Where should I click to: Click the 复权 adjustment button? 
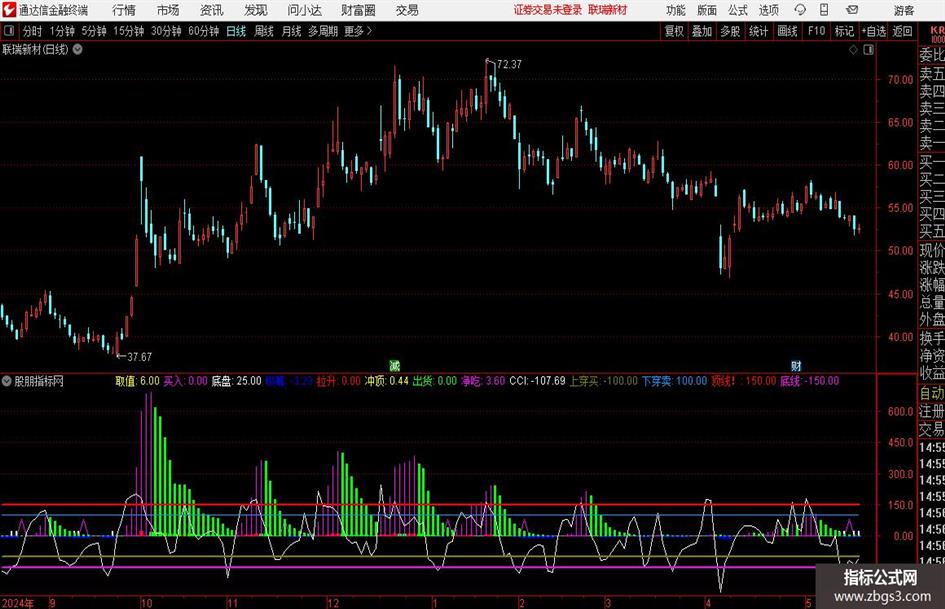click(x=674, y=31)
